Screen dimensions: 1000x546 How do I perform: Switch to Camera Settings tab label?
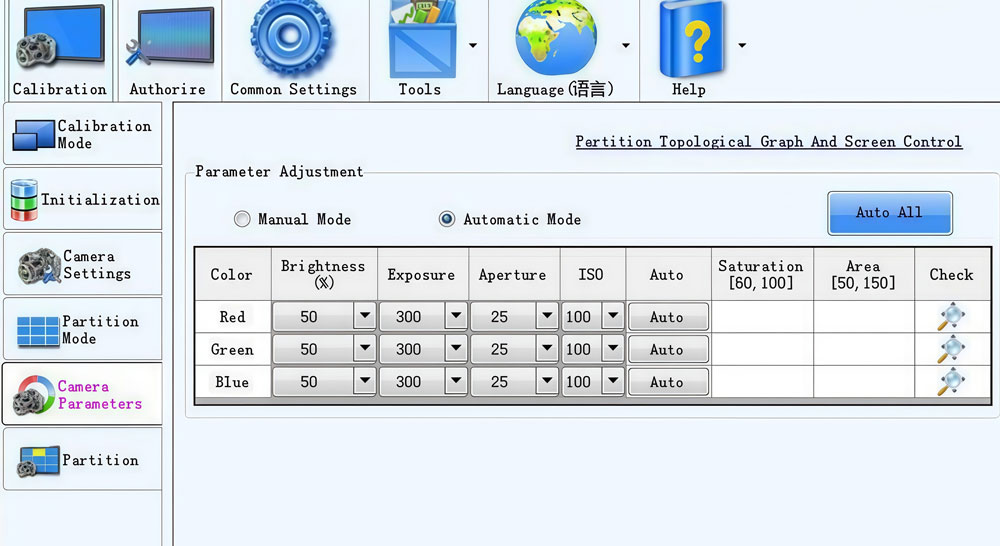[x=97, y=265]
